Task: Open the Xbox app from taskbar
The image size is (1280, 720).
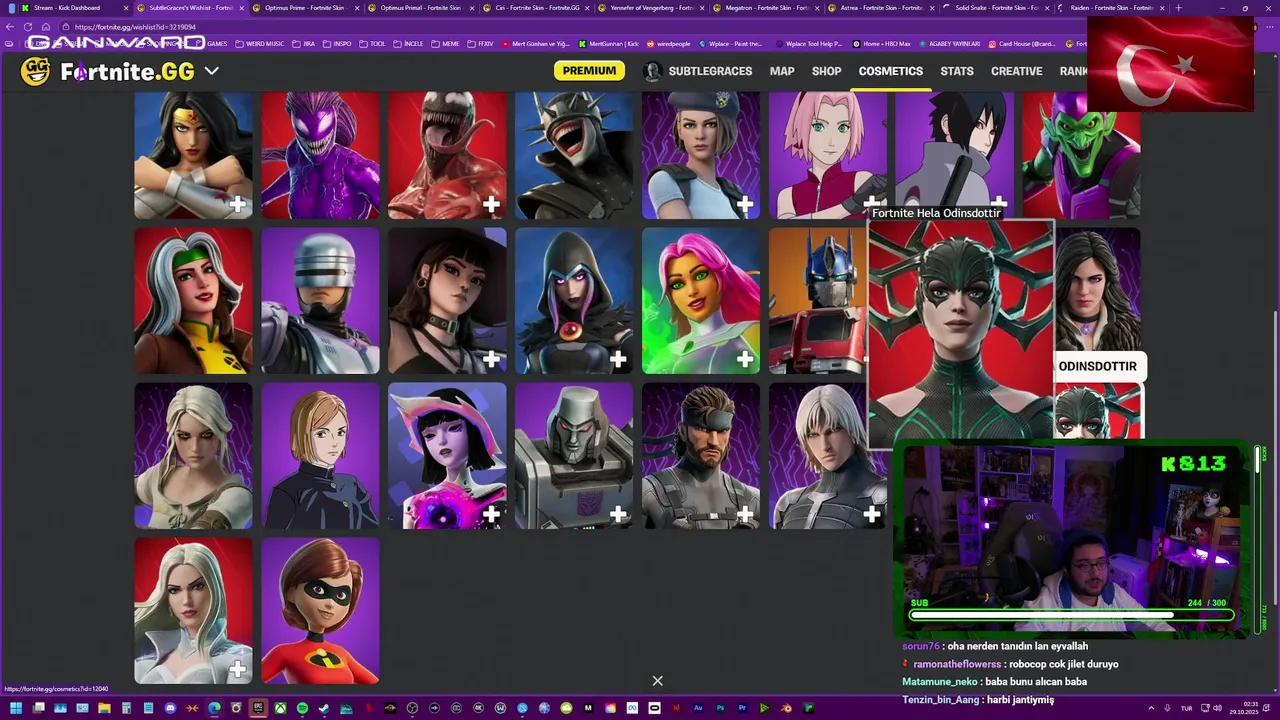Action: click(x=280, y=709)
